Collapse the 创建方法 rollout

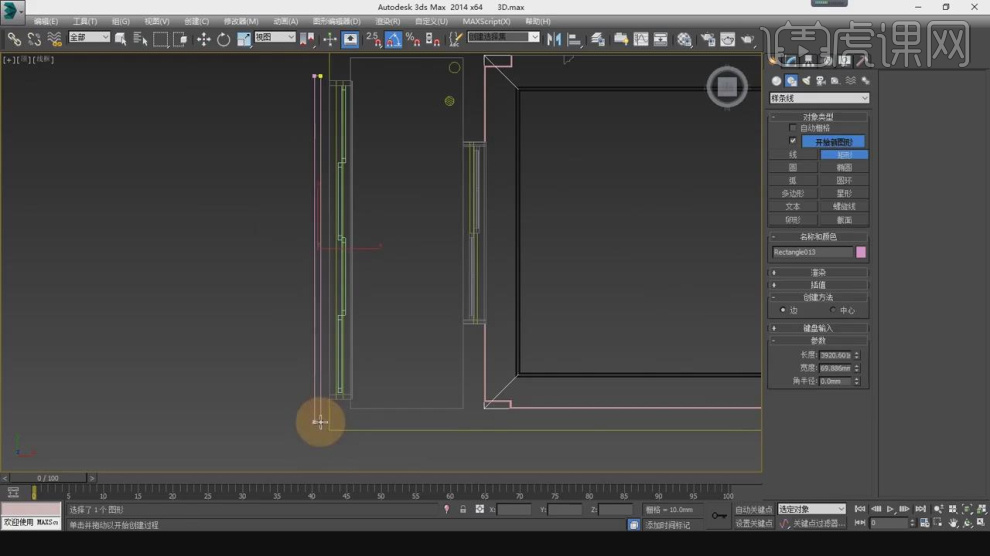[818, 297]
